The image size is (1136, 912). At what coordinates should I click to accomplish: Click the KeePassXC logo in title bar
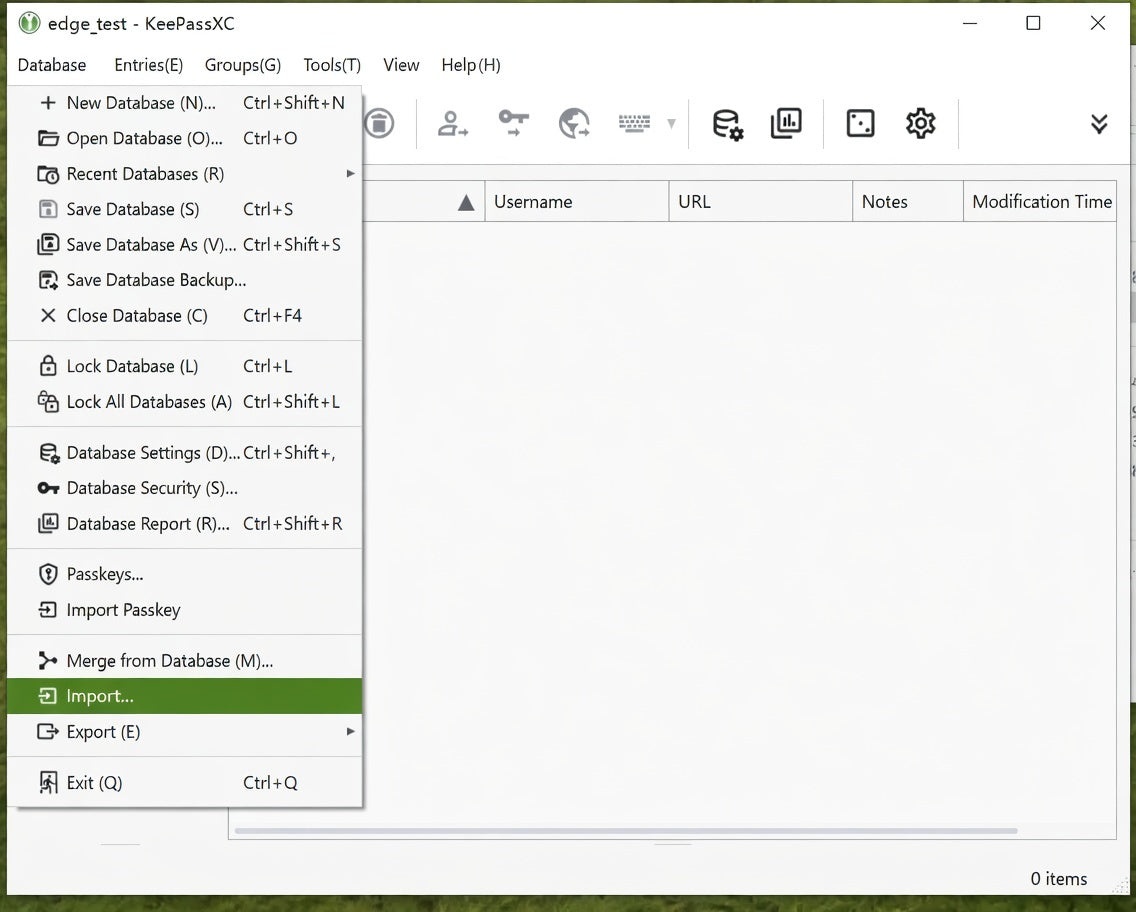coord(29,23)
